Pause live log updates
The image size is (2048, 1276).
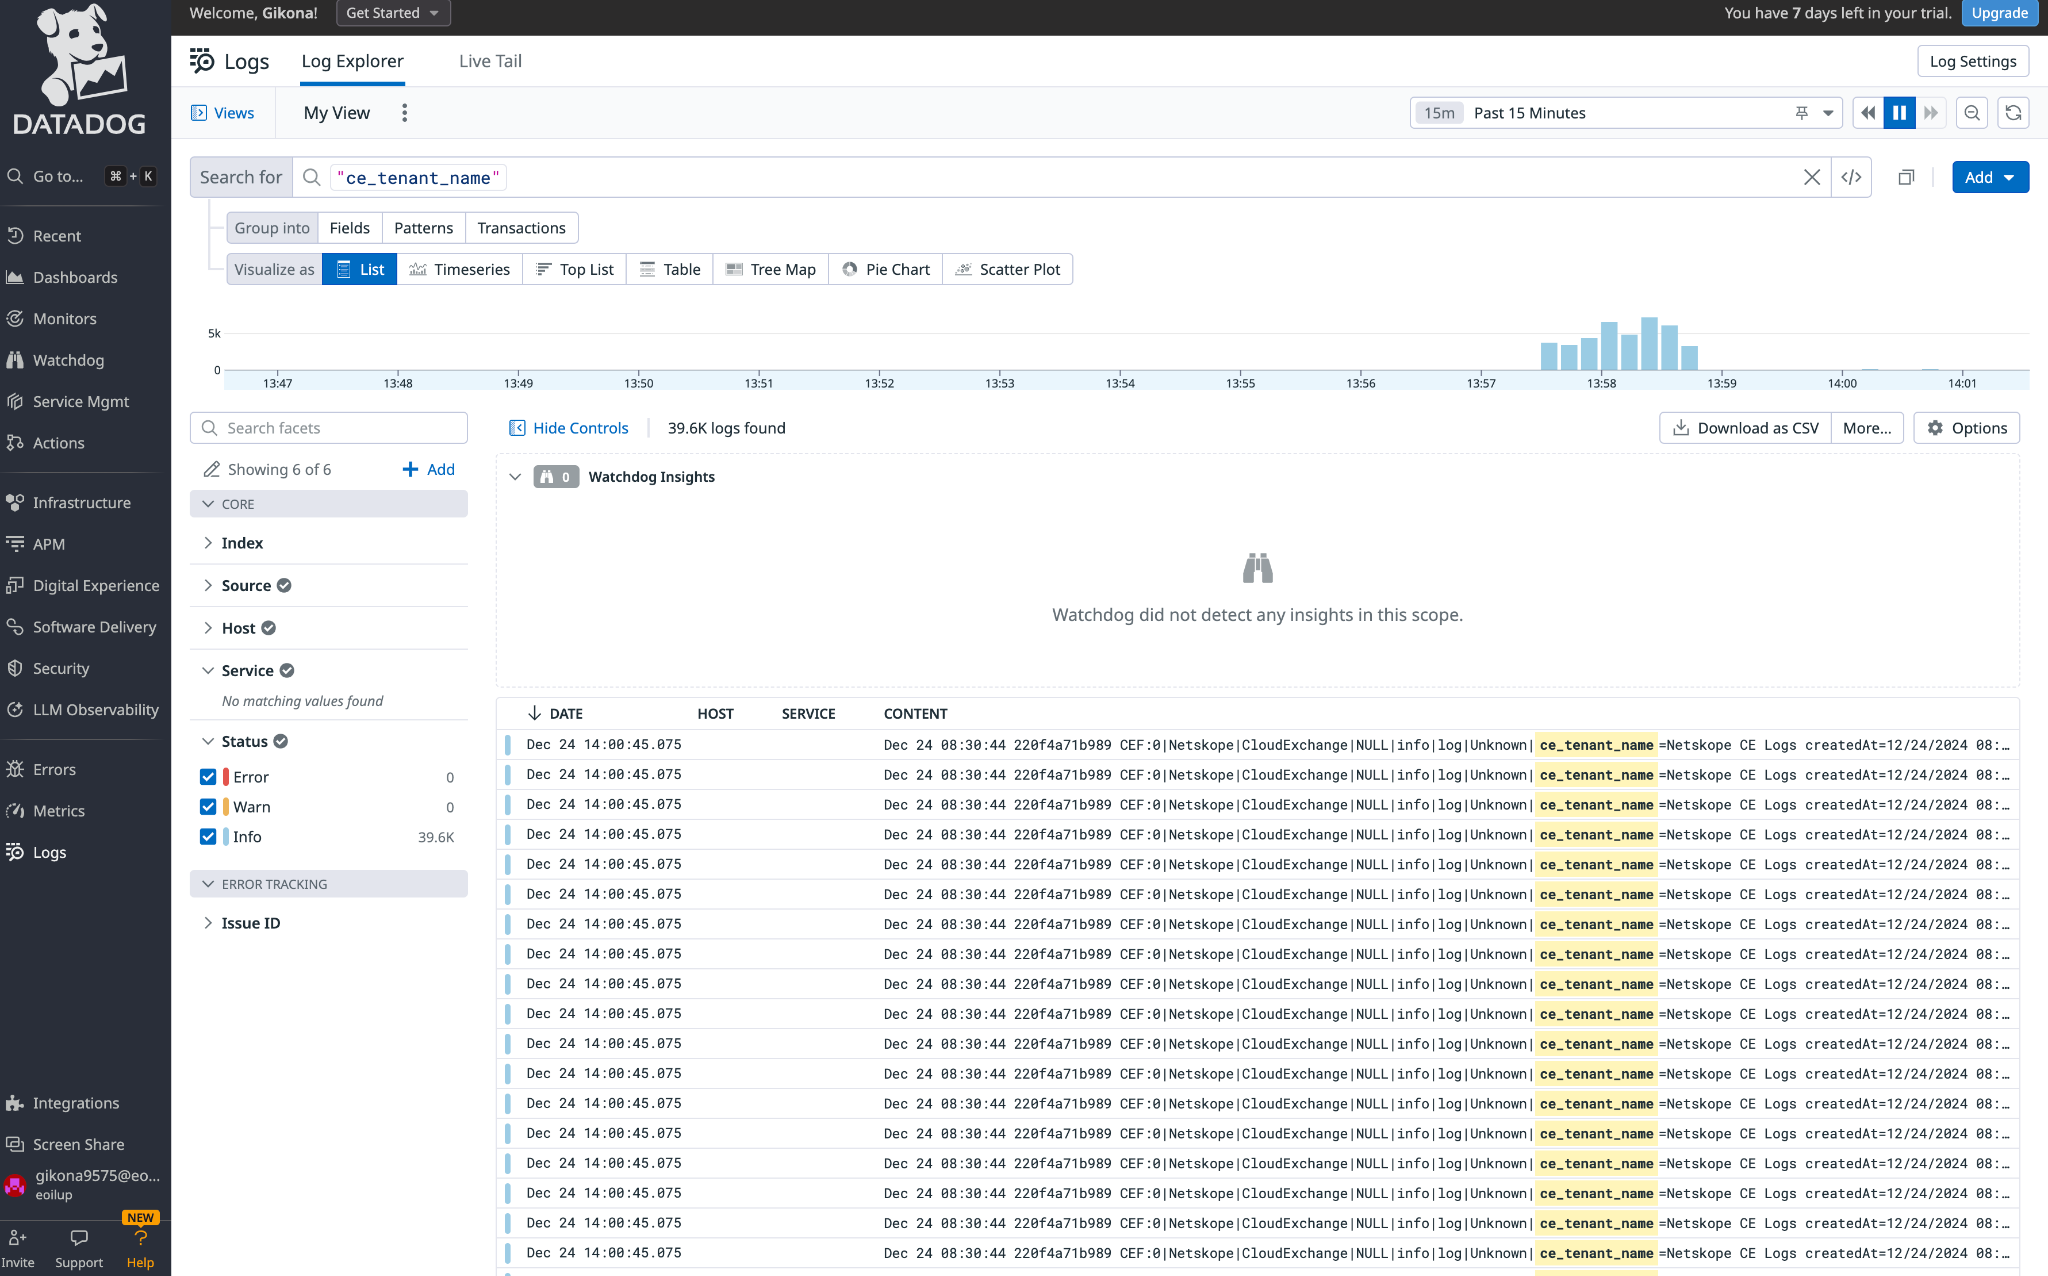tap(1899, 113)
